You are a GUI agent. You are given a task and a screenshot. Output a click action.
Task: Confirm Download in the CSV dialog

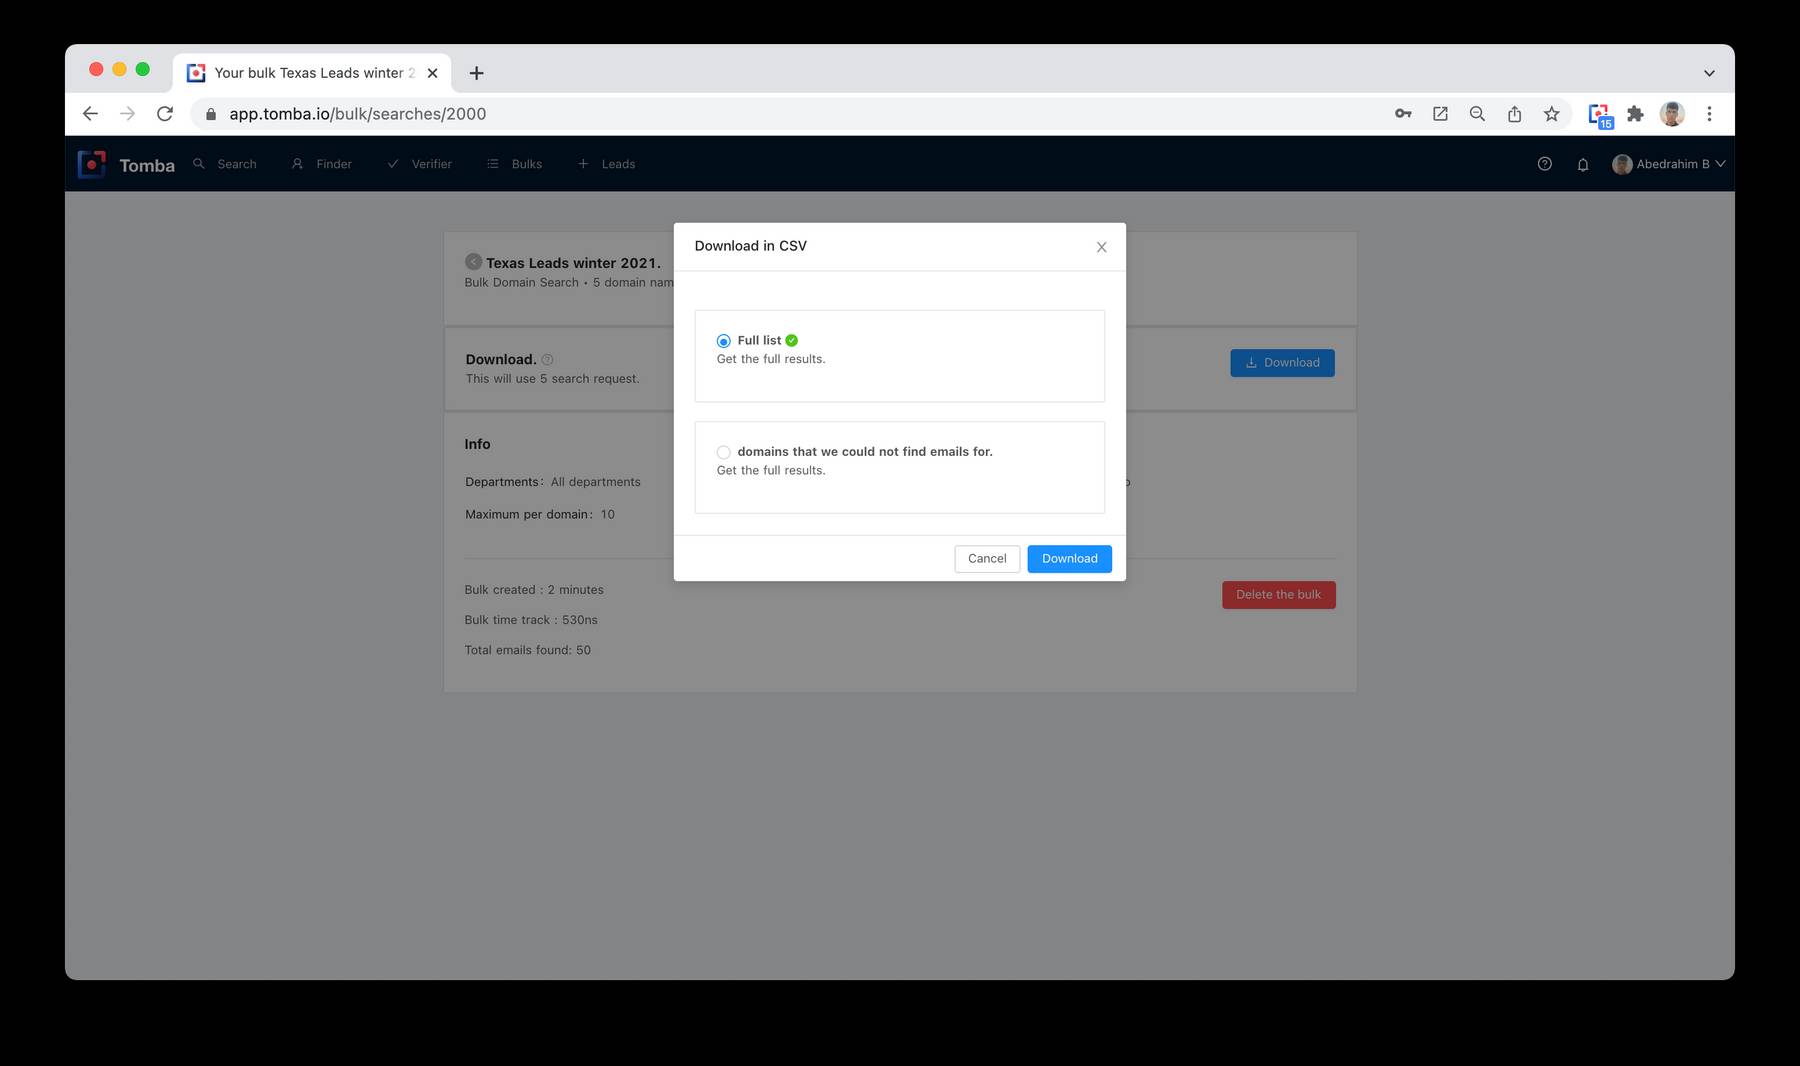(1069, 559)
